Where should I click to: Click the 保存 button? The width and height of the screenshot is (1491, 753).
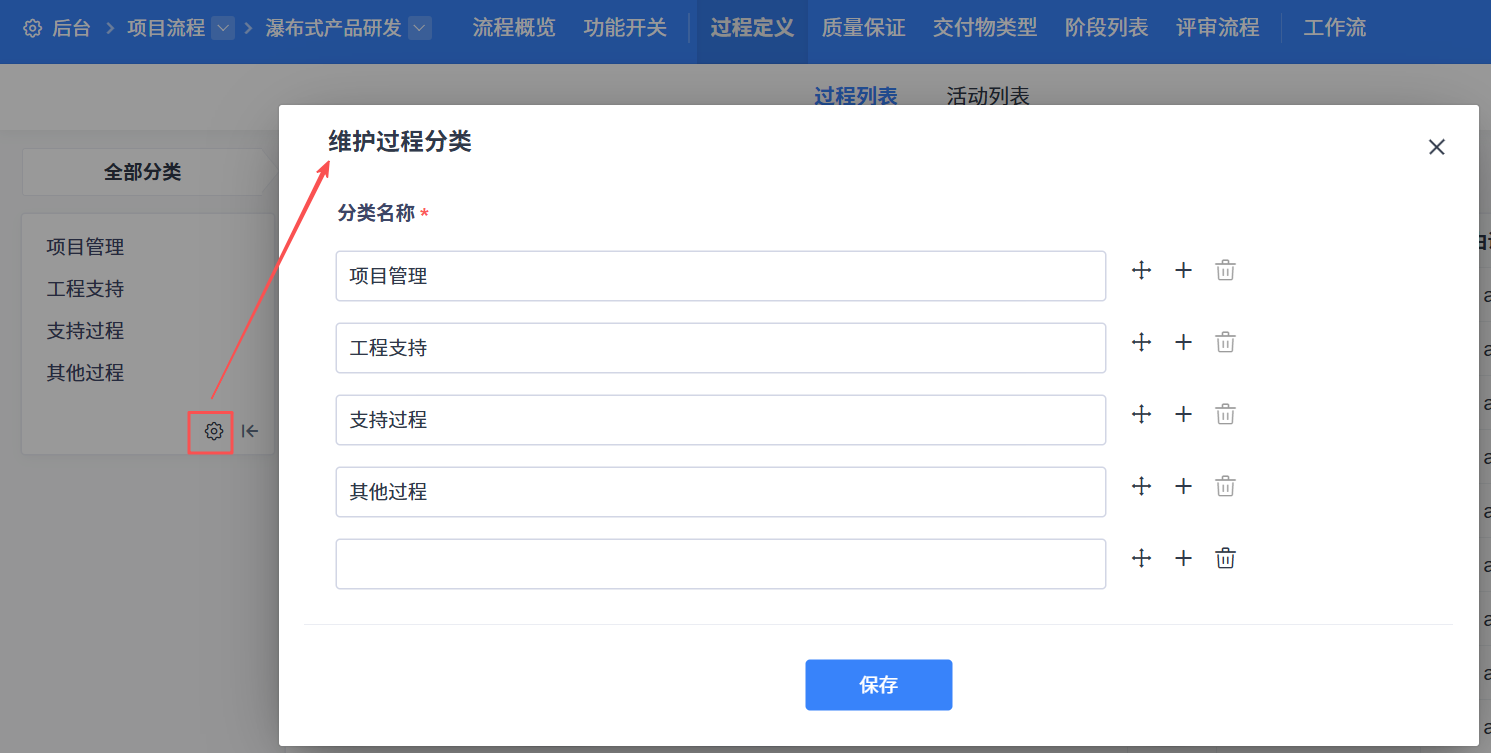(x=878, y=685)
